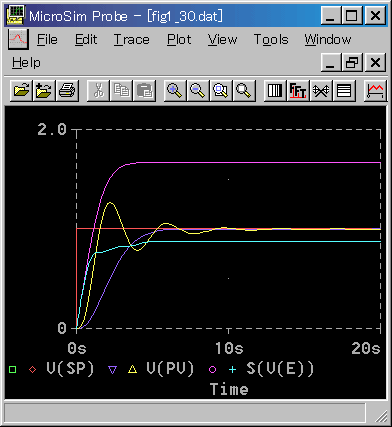The height and width of the screenshot is (427, 392).
Task: Click the magenta circle legend marker
Action: pos(212,369)
